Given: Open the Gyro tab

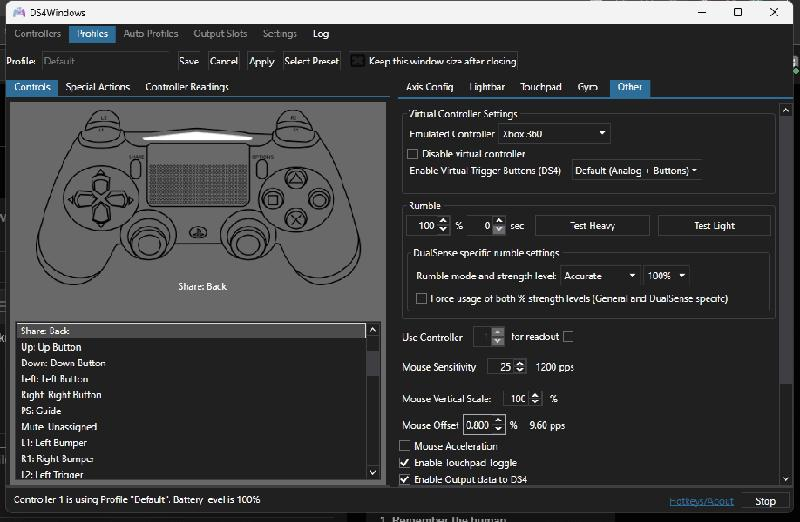Looking at the screenshot, I should click(587, 87).
